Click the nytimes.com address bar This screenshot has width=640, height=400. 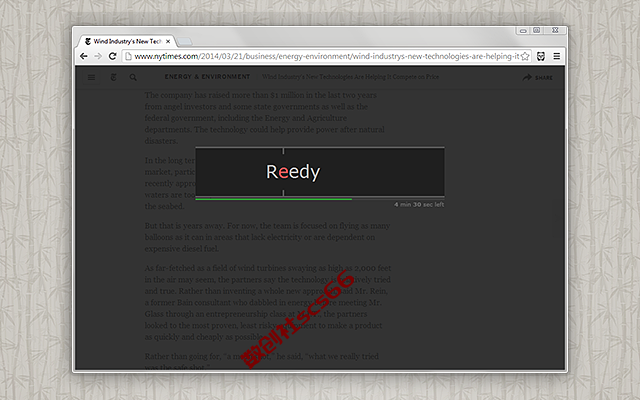[327, 56]
